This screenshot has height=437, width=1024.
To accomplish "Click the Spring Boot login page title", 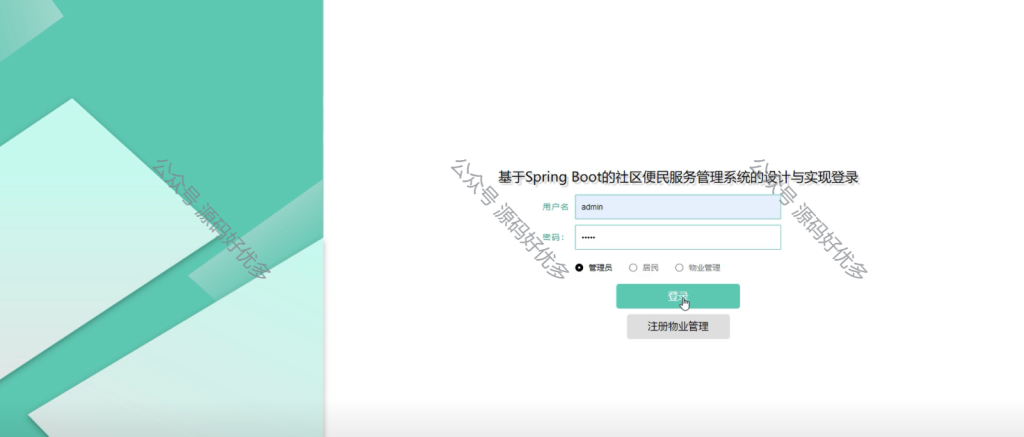I will coord(678,177).
